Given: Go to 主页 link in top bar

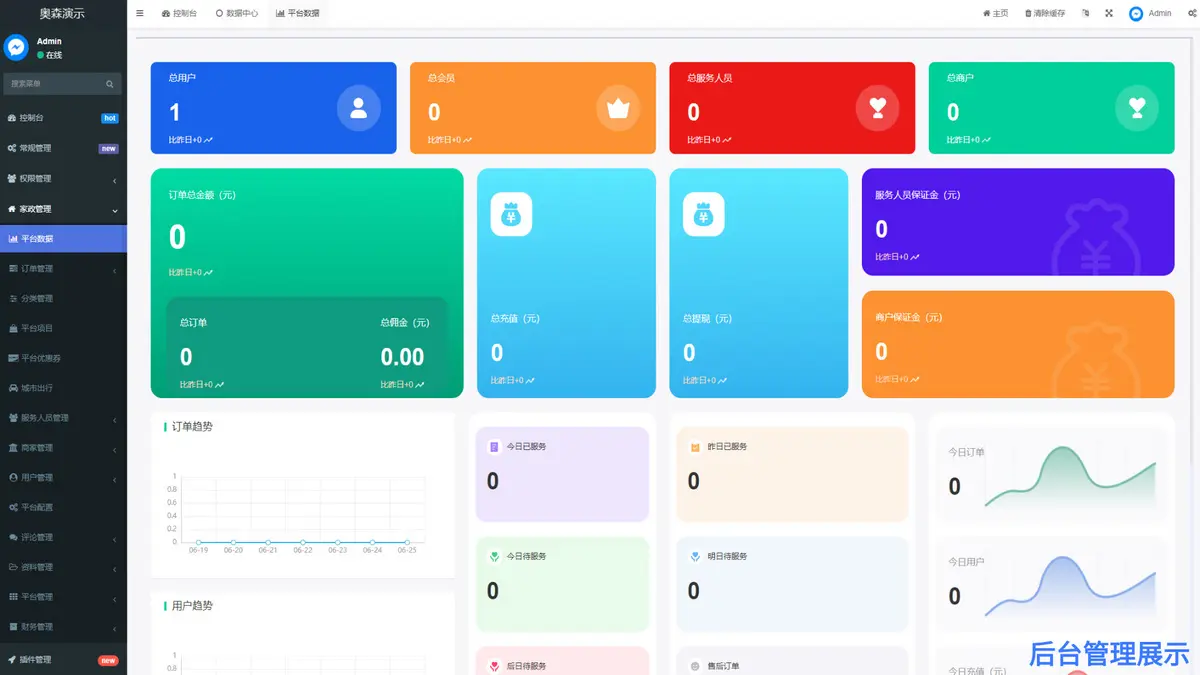Looking at the screenshot, I should tap(995, 14).
